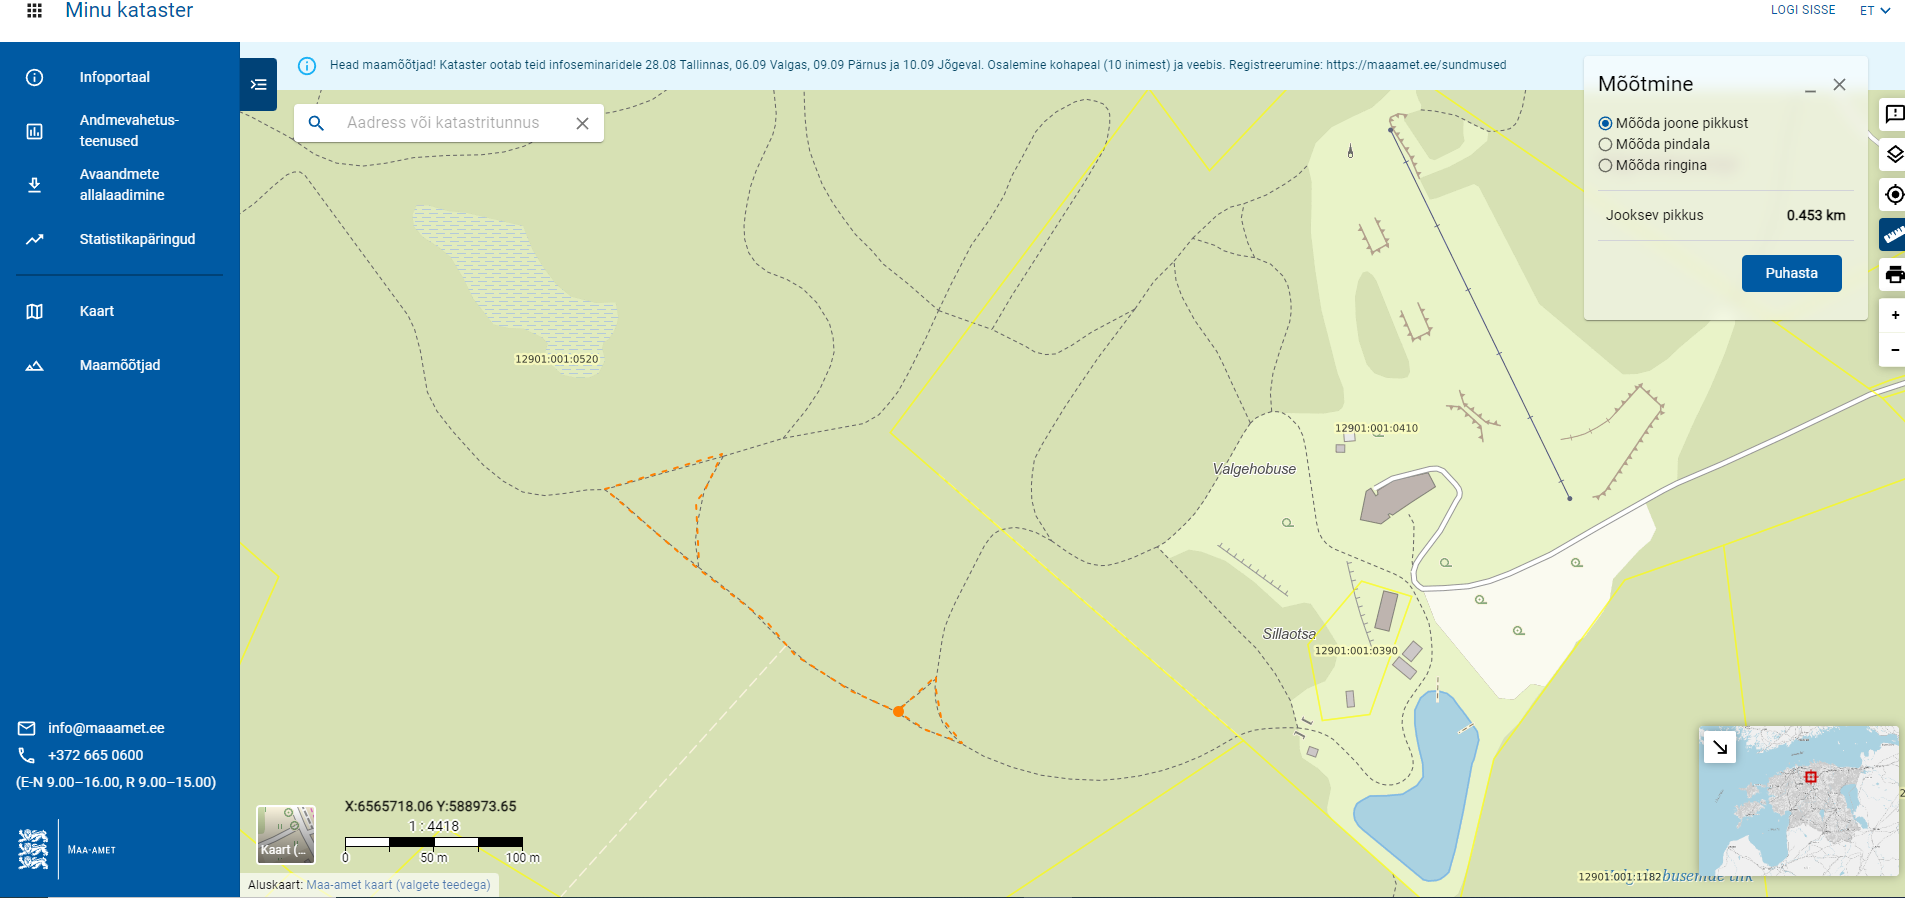Image resolution: width=1905 pixels, height=898 pixels.
Task: Open Statistikapäringud in the sidebar
Action: [137, 239]
